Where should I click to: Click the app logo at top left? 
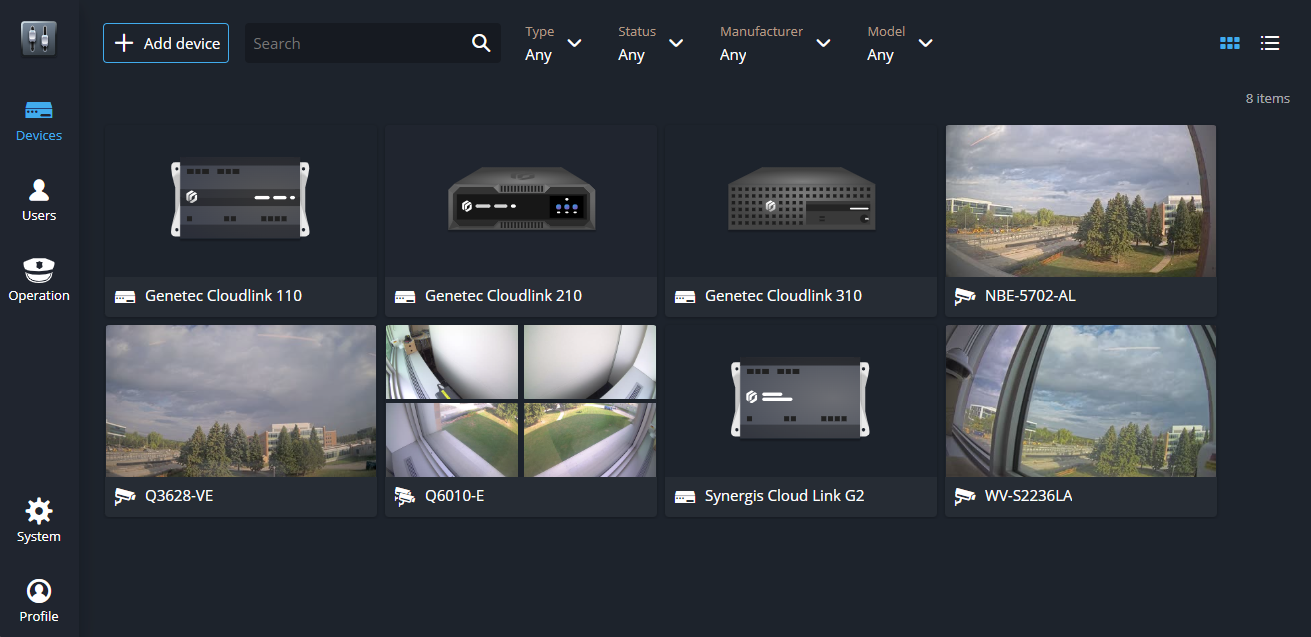coord(39,39)
